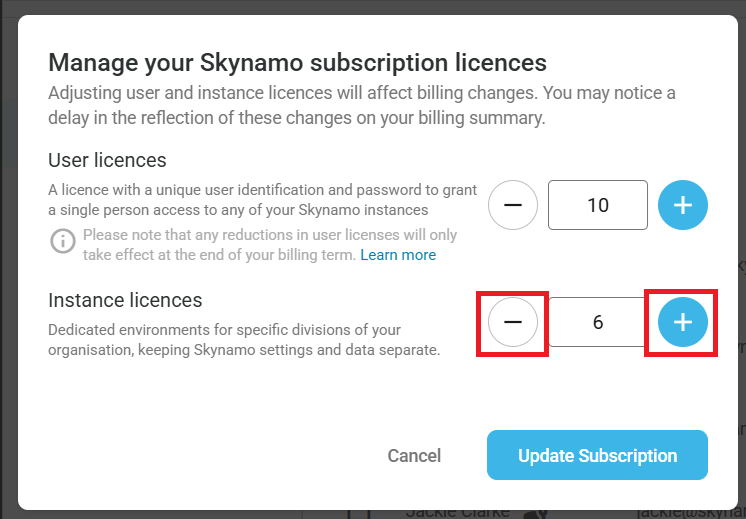Cancel the subscription changes
Viewport: 746px width, 519px height.
click(414, 456)
